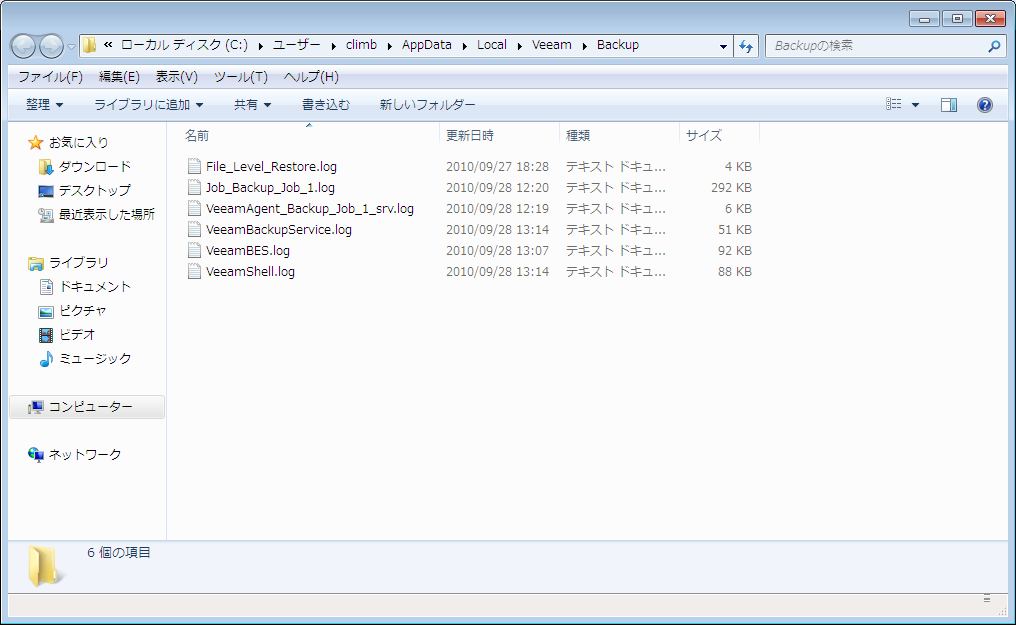Click the Forward navigation arrow button

(x=51, y=46)
